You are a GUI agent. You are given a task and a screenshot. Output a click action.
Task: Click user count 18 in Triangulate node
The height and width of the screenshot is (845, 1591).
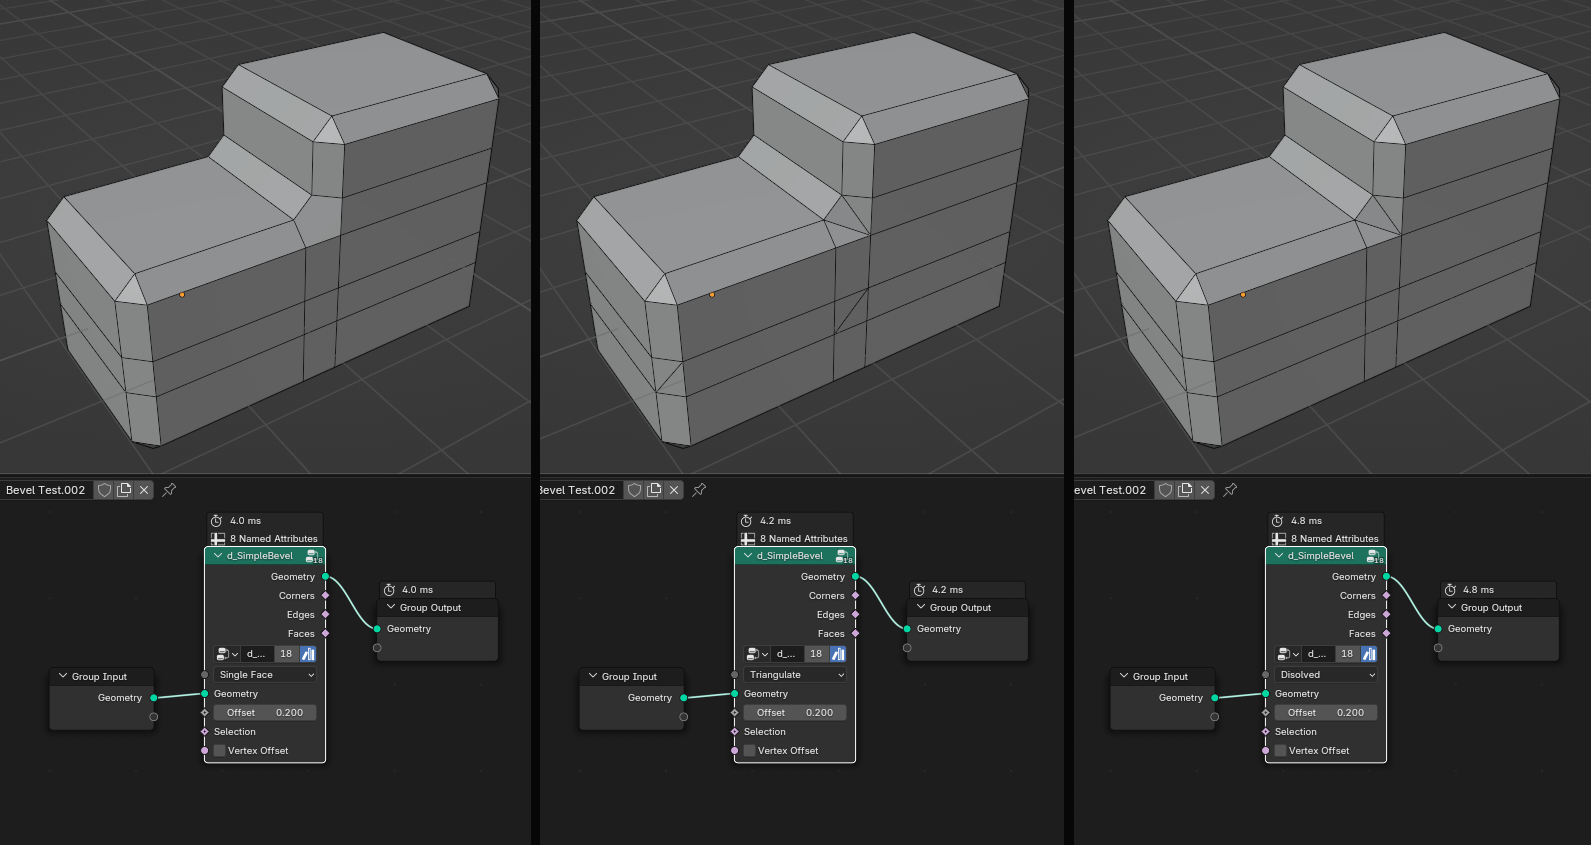tap(816, 654)
